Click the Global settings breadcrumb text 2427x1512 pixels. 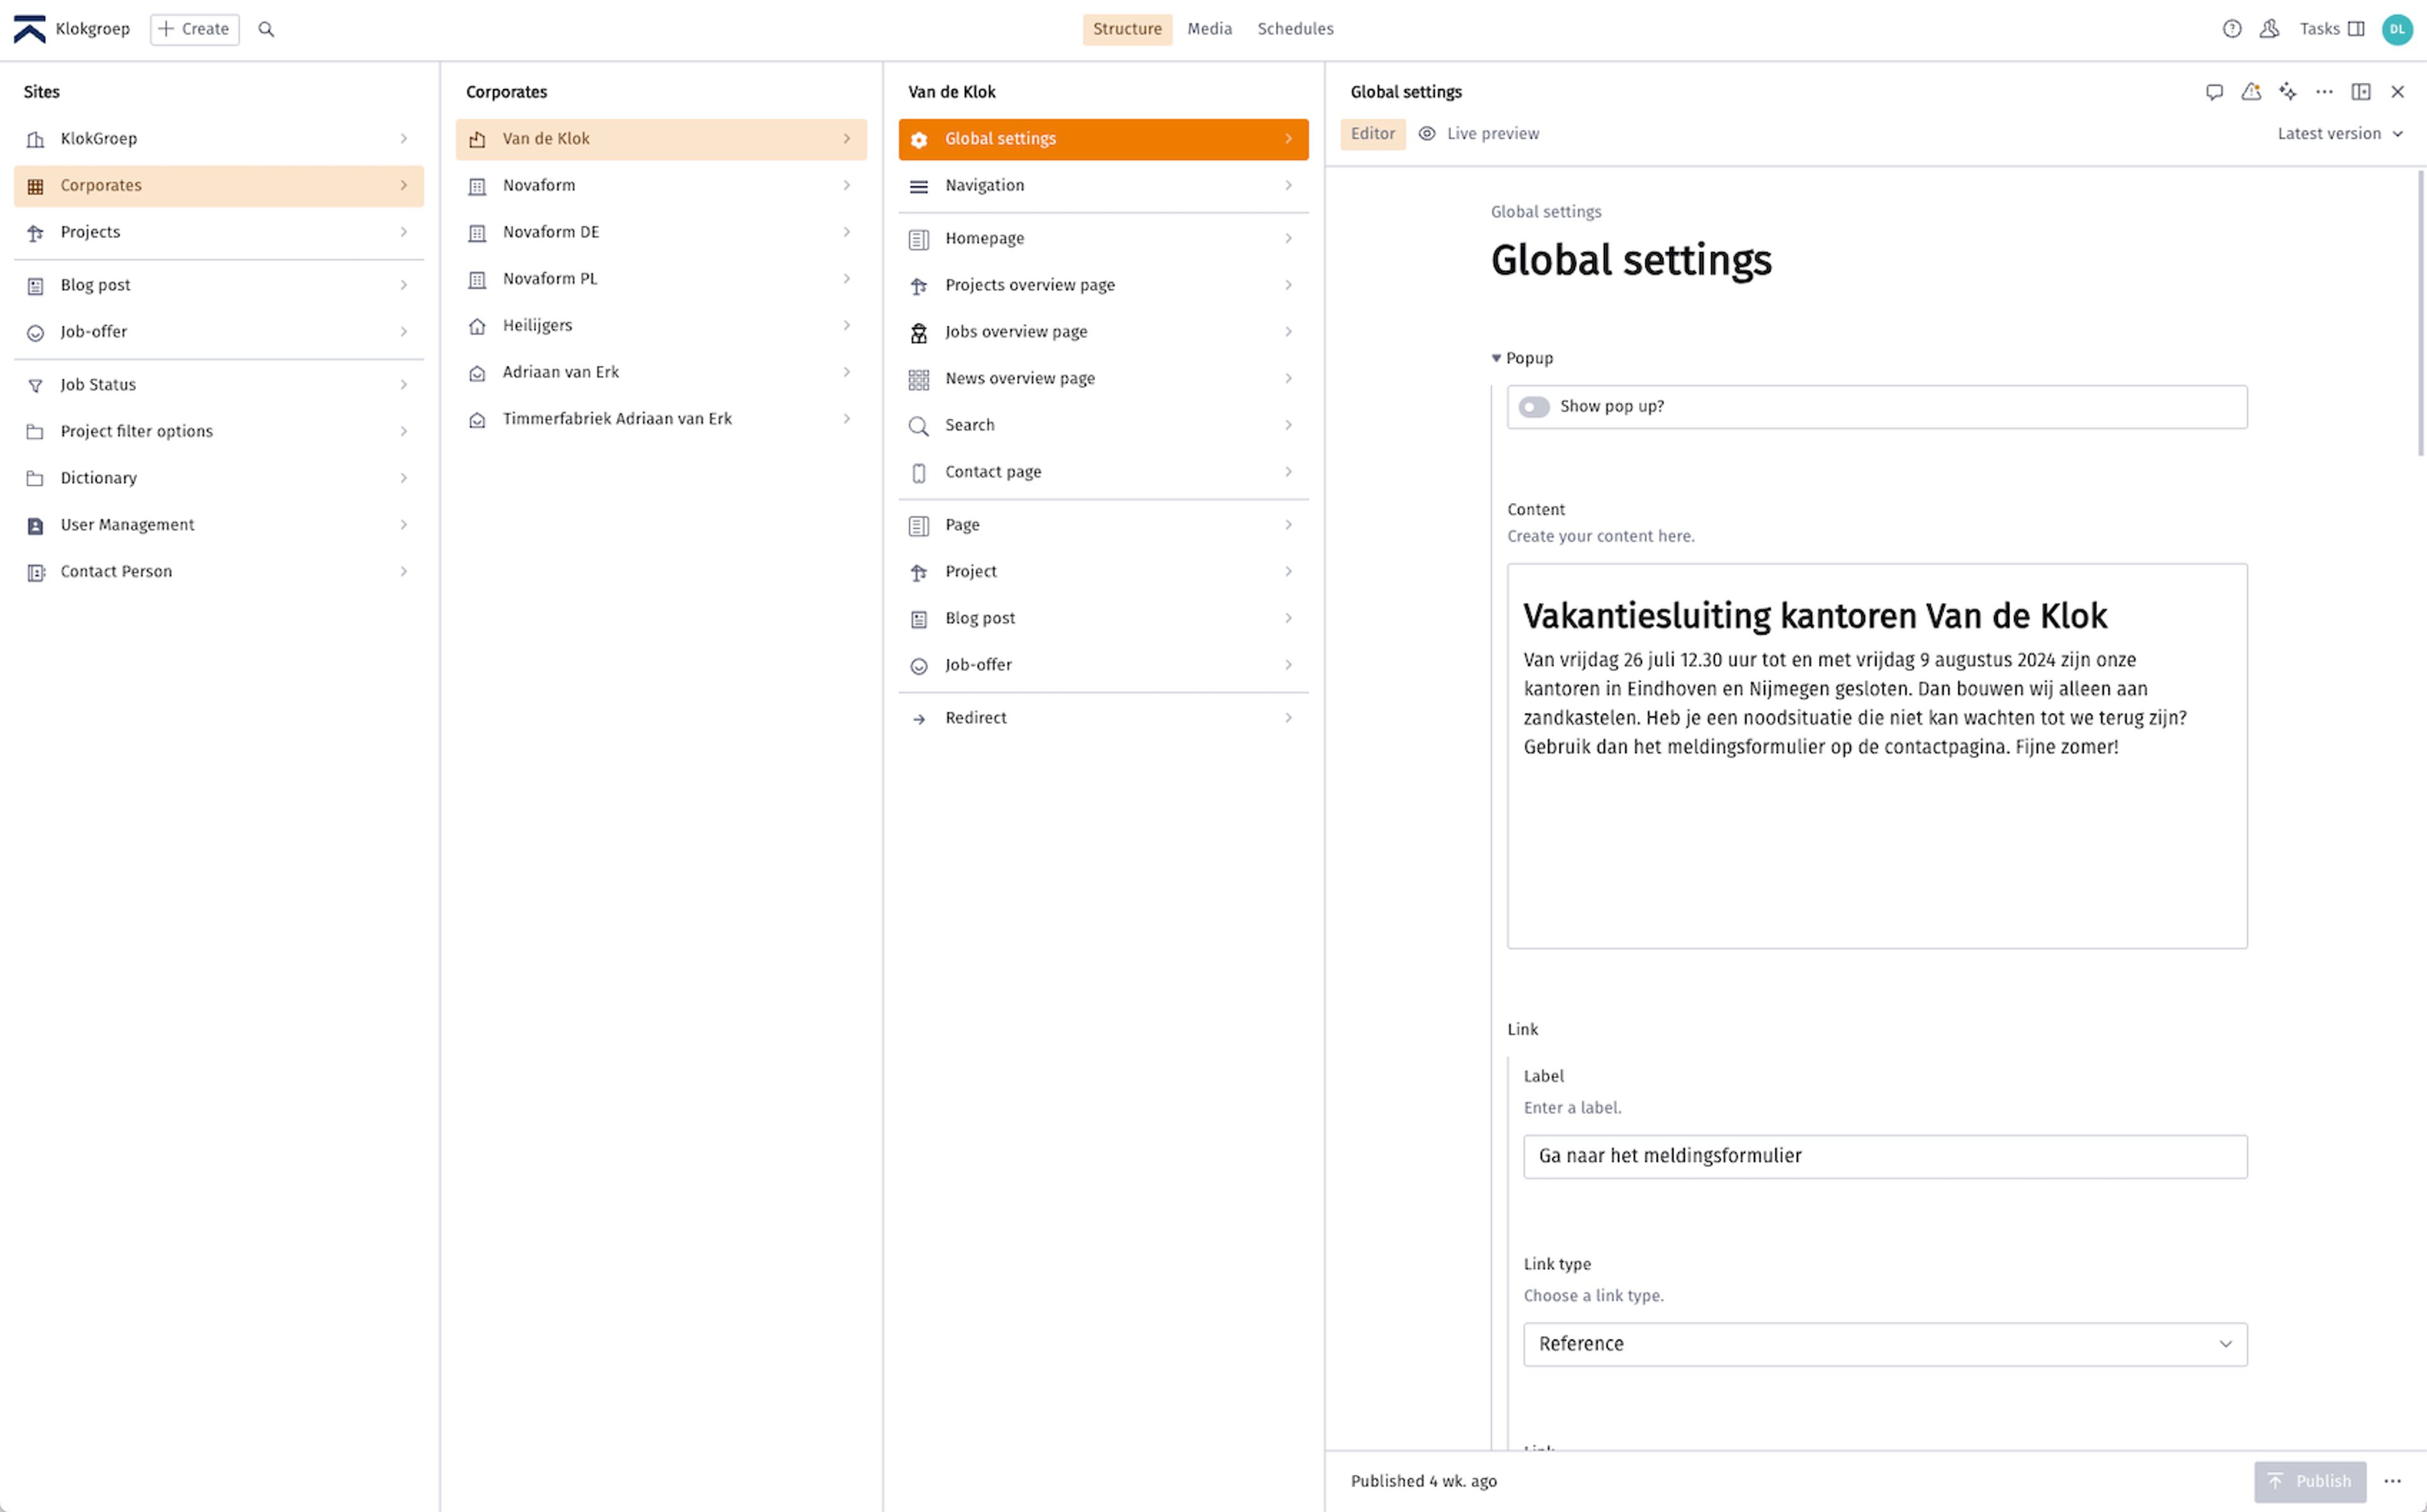[1545, 212]
